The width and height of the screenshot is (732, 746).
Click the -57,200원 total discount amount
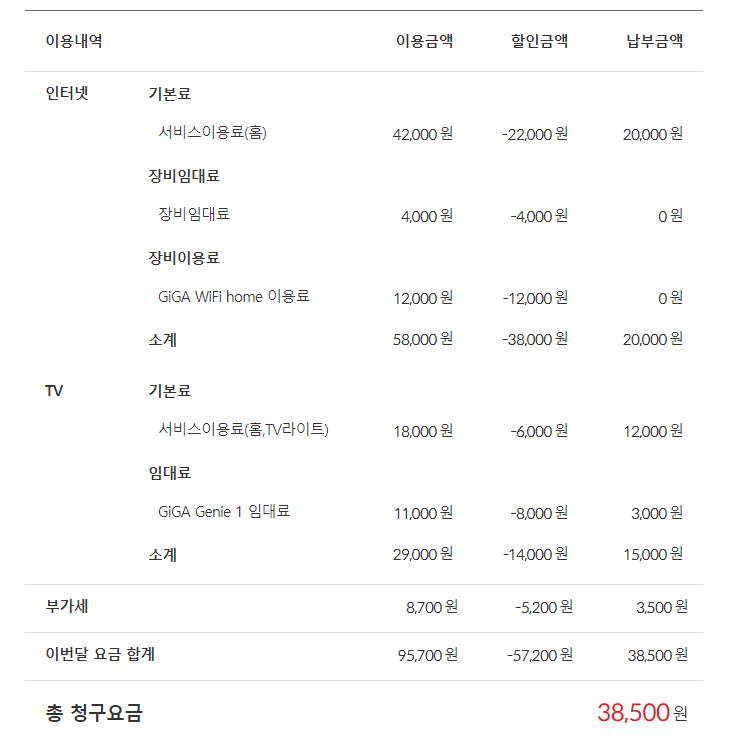540,655
